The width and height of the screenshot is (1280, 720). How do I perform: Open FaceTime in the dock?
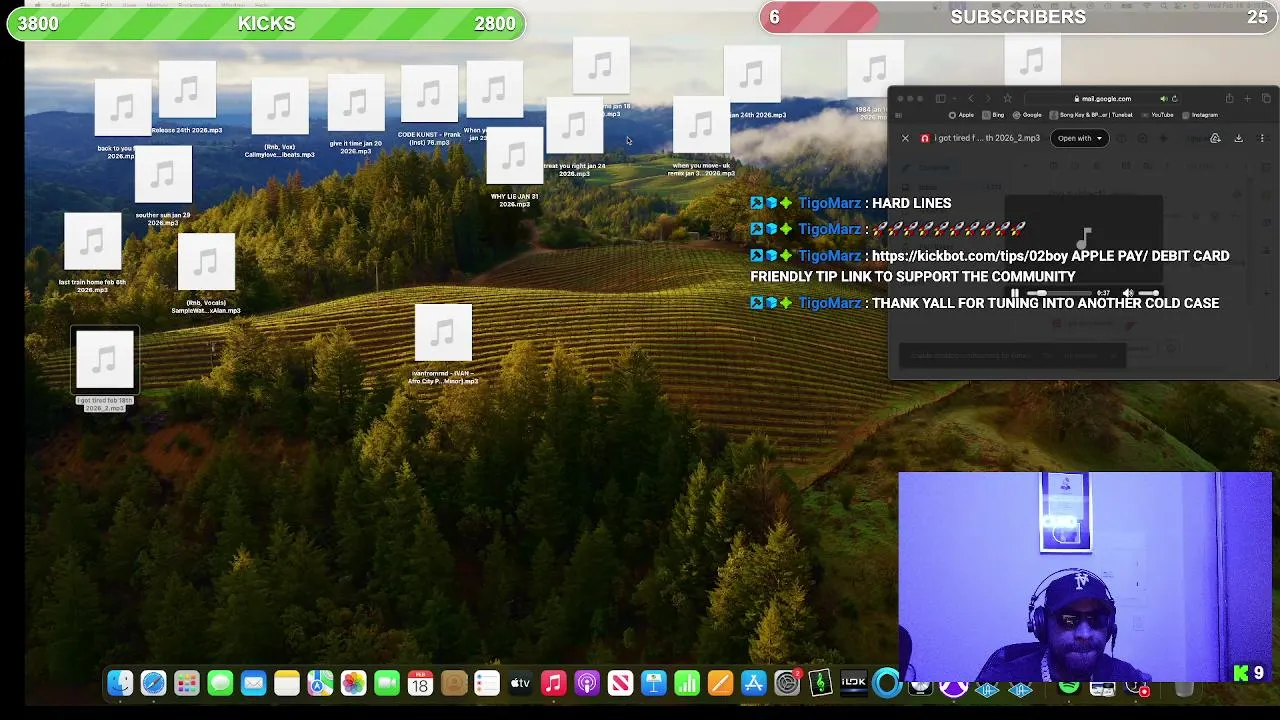click(387, 683)
